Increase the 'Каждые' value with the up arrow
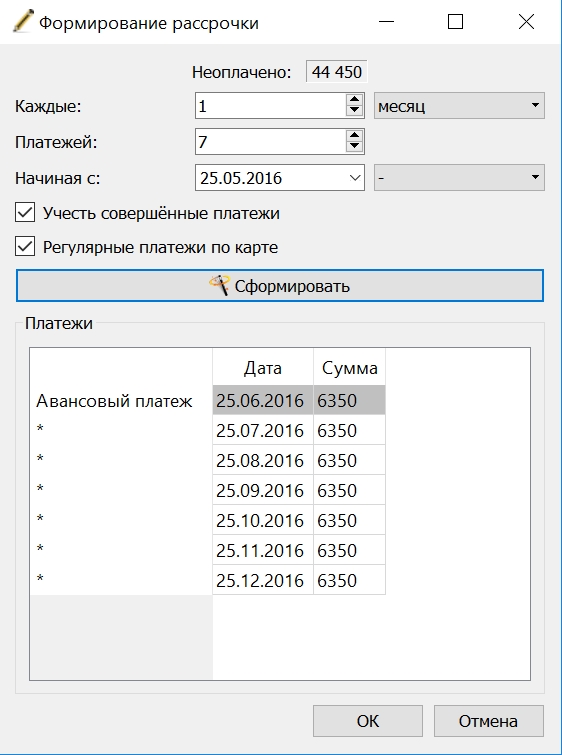 pos(354,100)
